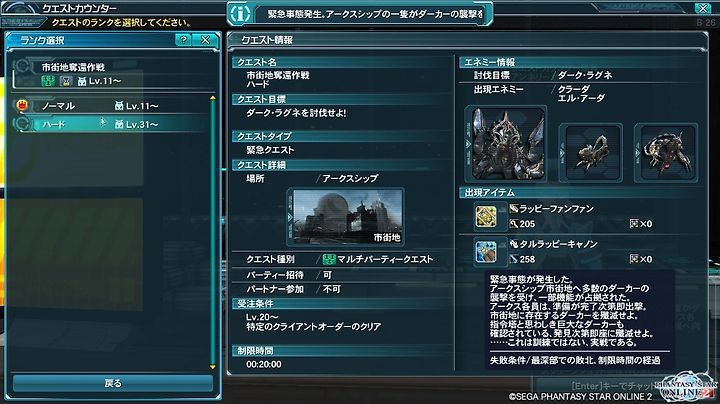Open help with the ランク選択 question mark button
This screenshot has width=720, height=404.
[x=184, y=40]
